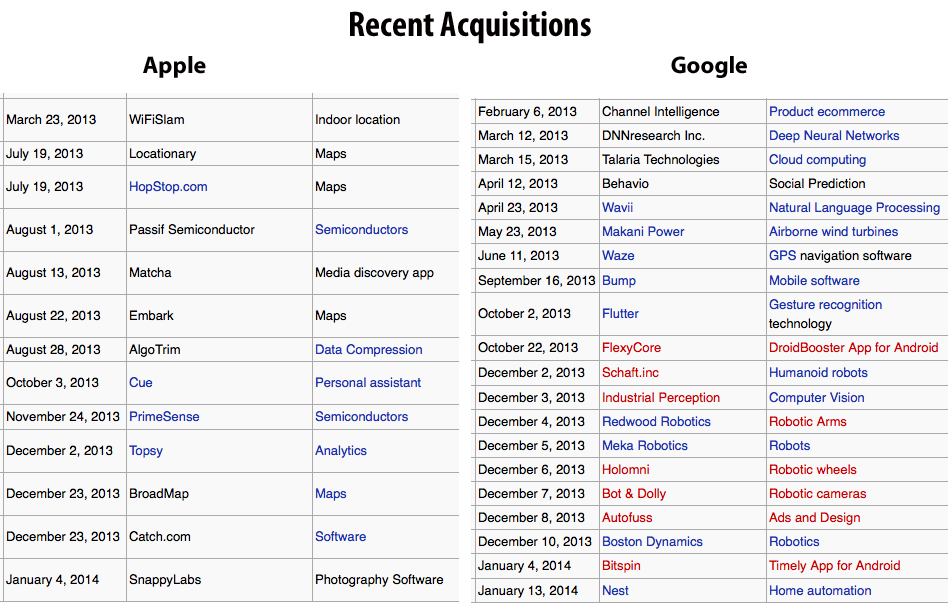948x607 pixels.
Task: Follow the Topsy link
Action: tap(146, 451)
